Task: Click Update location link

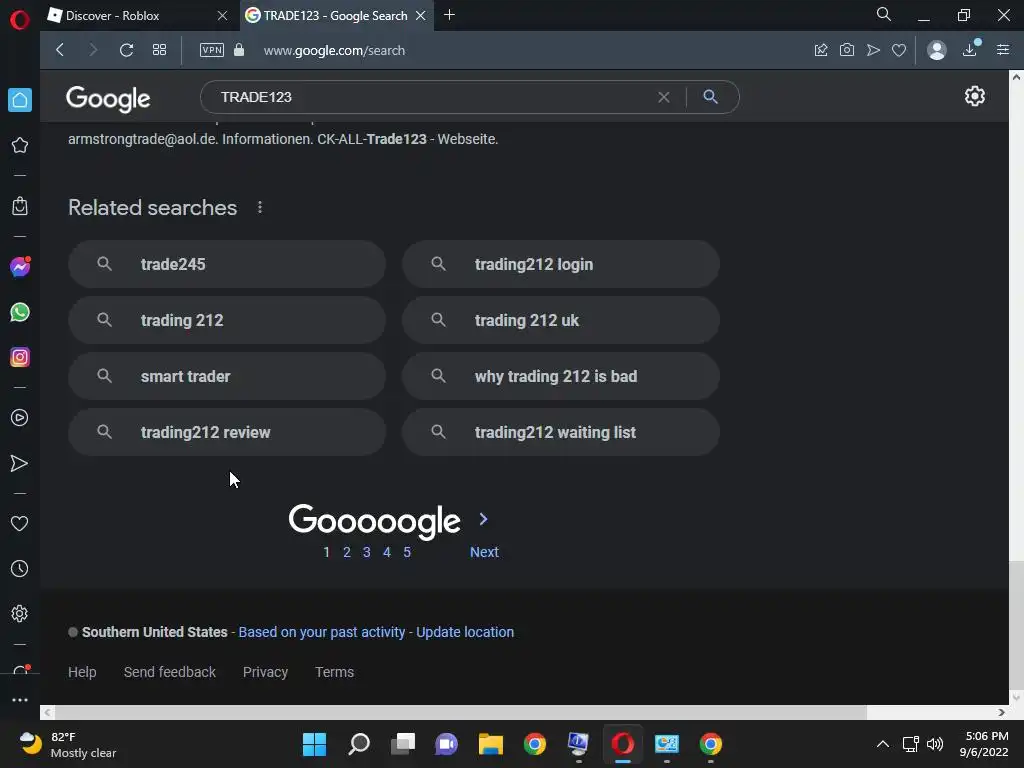Action: (x=465, y=632)
